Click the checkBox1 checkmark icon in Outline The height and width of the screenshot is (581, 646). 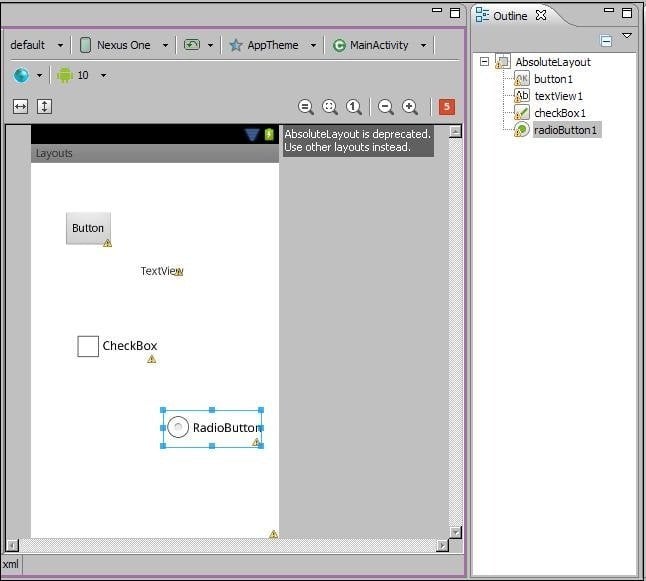(x=522, y=112)
